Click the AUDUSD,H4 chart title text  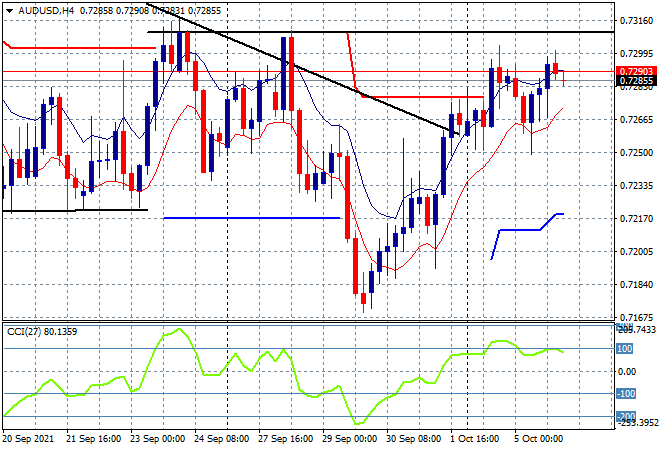[46, 11]
